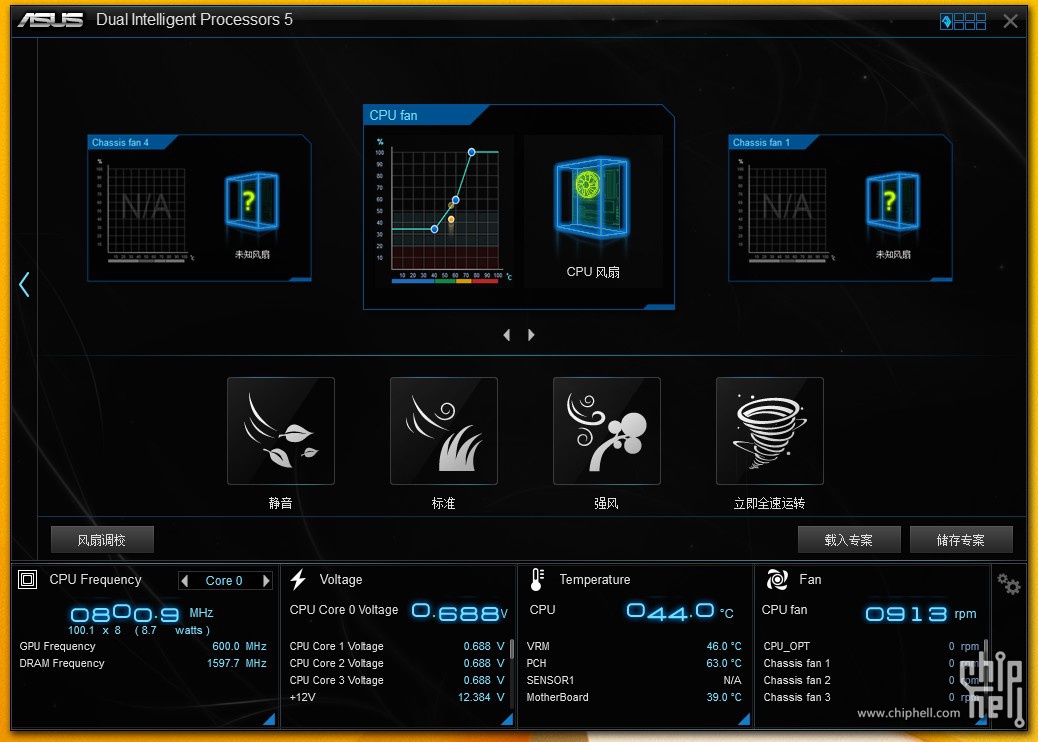Click the CPU fan chassis illustration icon
This screenshot has width=1038, height=742.
[592, 197]
